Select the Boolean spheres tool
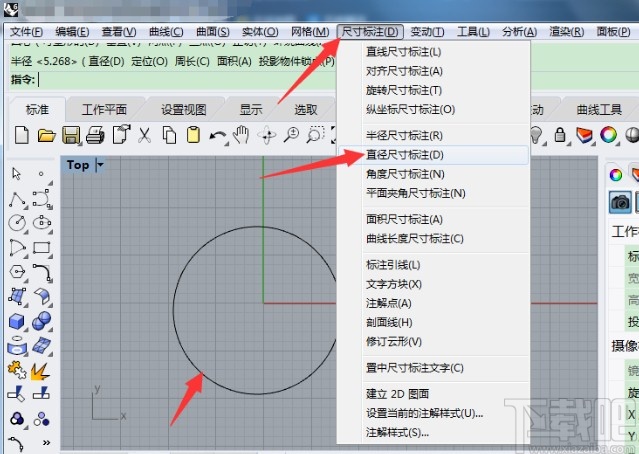The width and height of the screenshot is (639, 454). pos(42,321)
